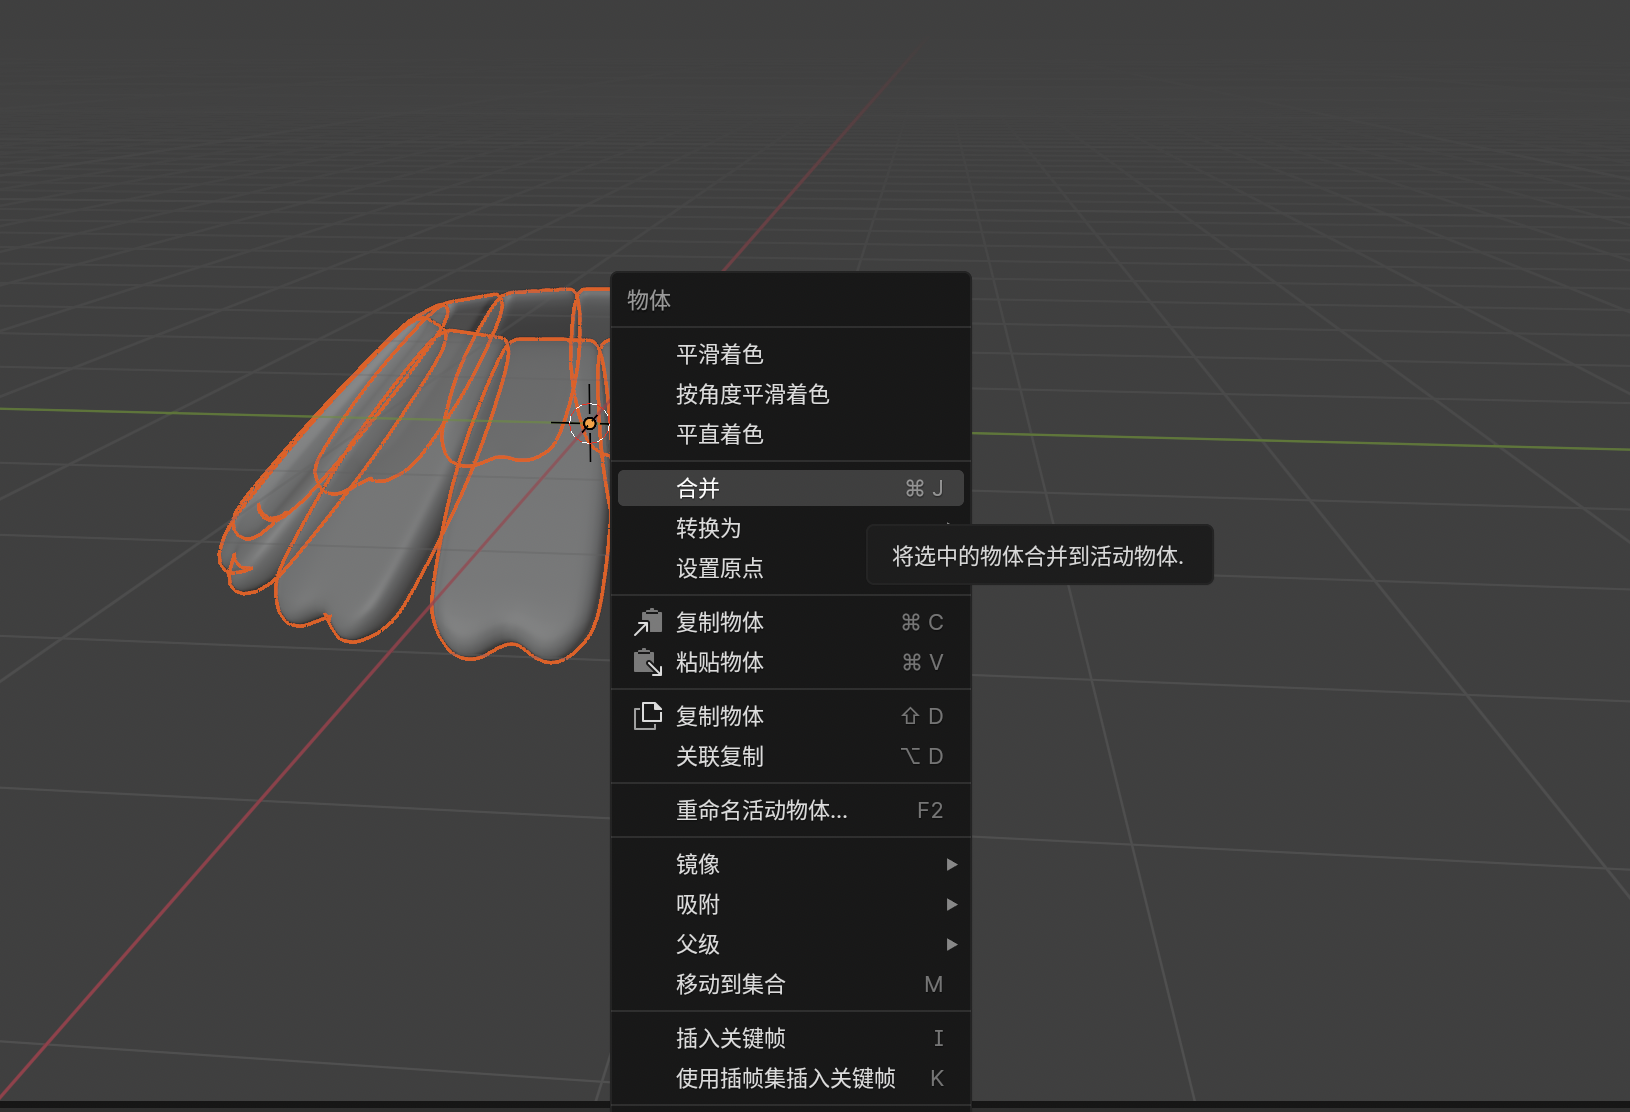This screenshot has height=1112, width=1630.
Task: Choose 关联复制 linked duplicate
Action: [721, 757]
